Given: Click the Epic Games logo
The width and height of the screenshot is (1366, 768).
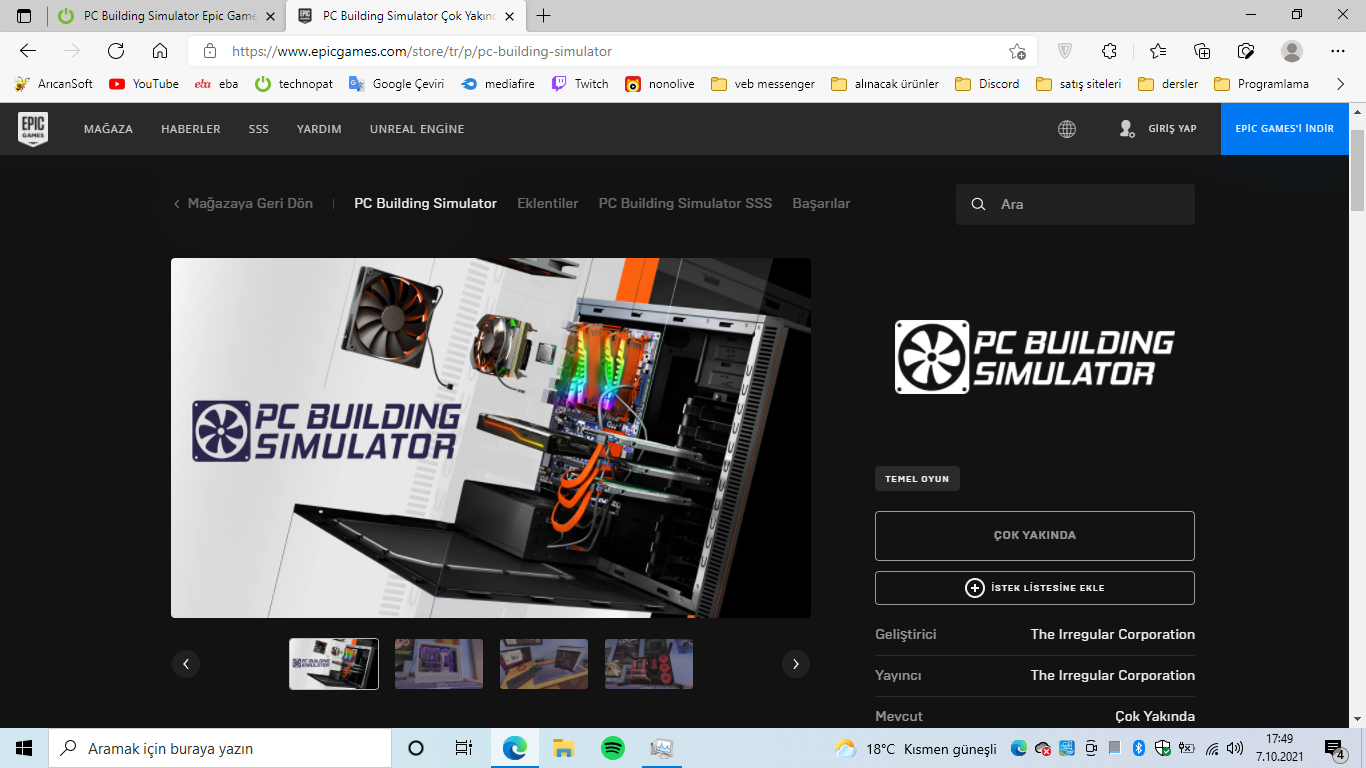Looking at the screenshot, I should [x=33, y=129].
